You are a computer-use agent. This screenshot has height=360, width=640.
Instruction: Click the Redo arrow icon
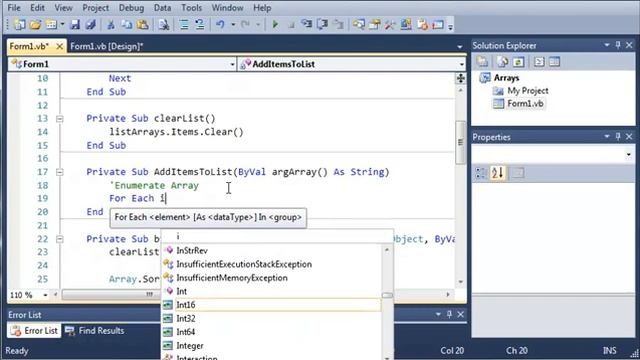point(245,25)
